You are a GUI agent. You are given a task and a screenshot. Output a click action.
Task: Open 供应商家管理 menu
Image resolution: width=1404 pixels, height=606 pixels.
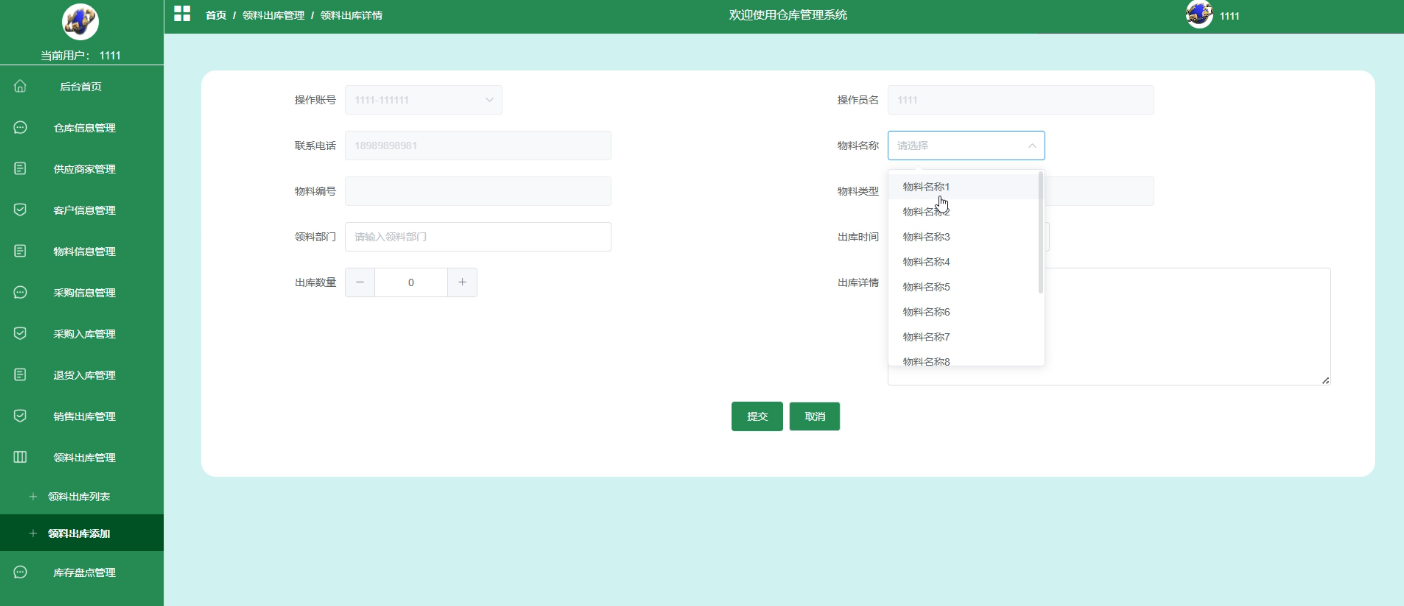click(x=82, y=169)
